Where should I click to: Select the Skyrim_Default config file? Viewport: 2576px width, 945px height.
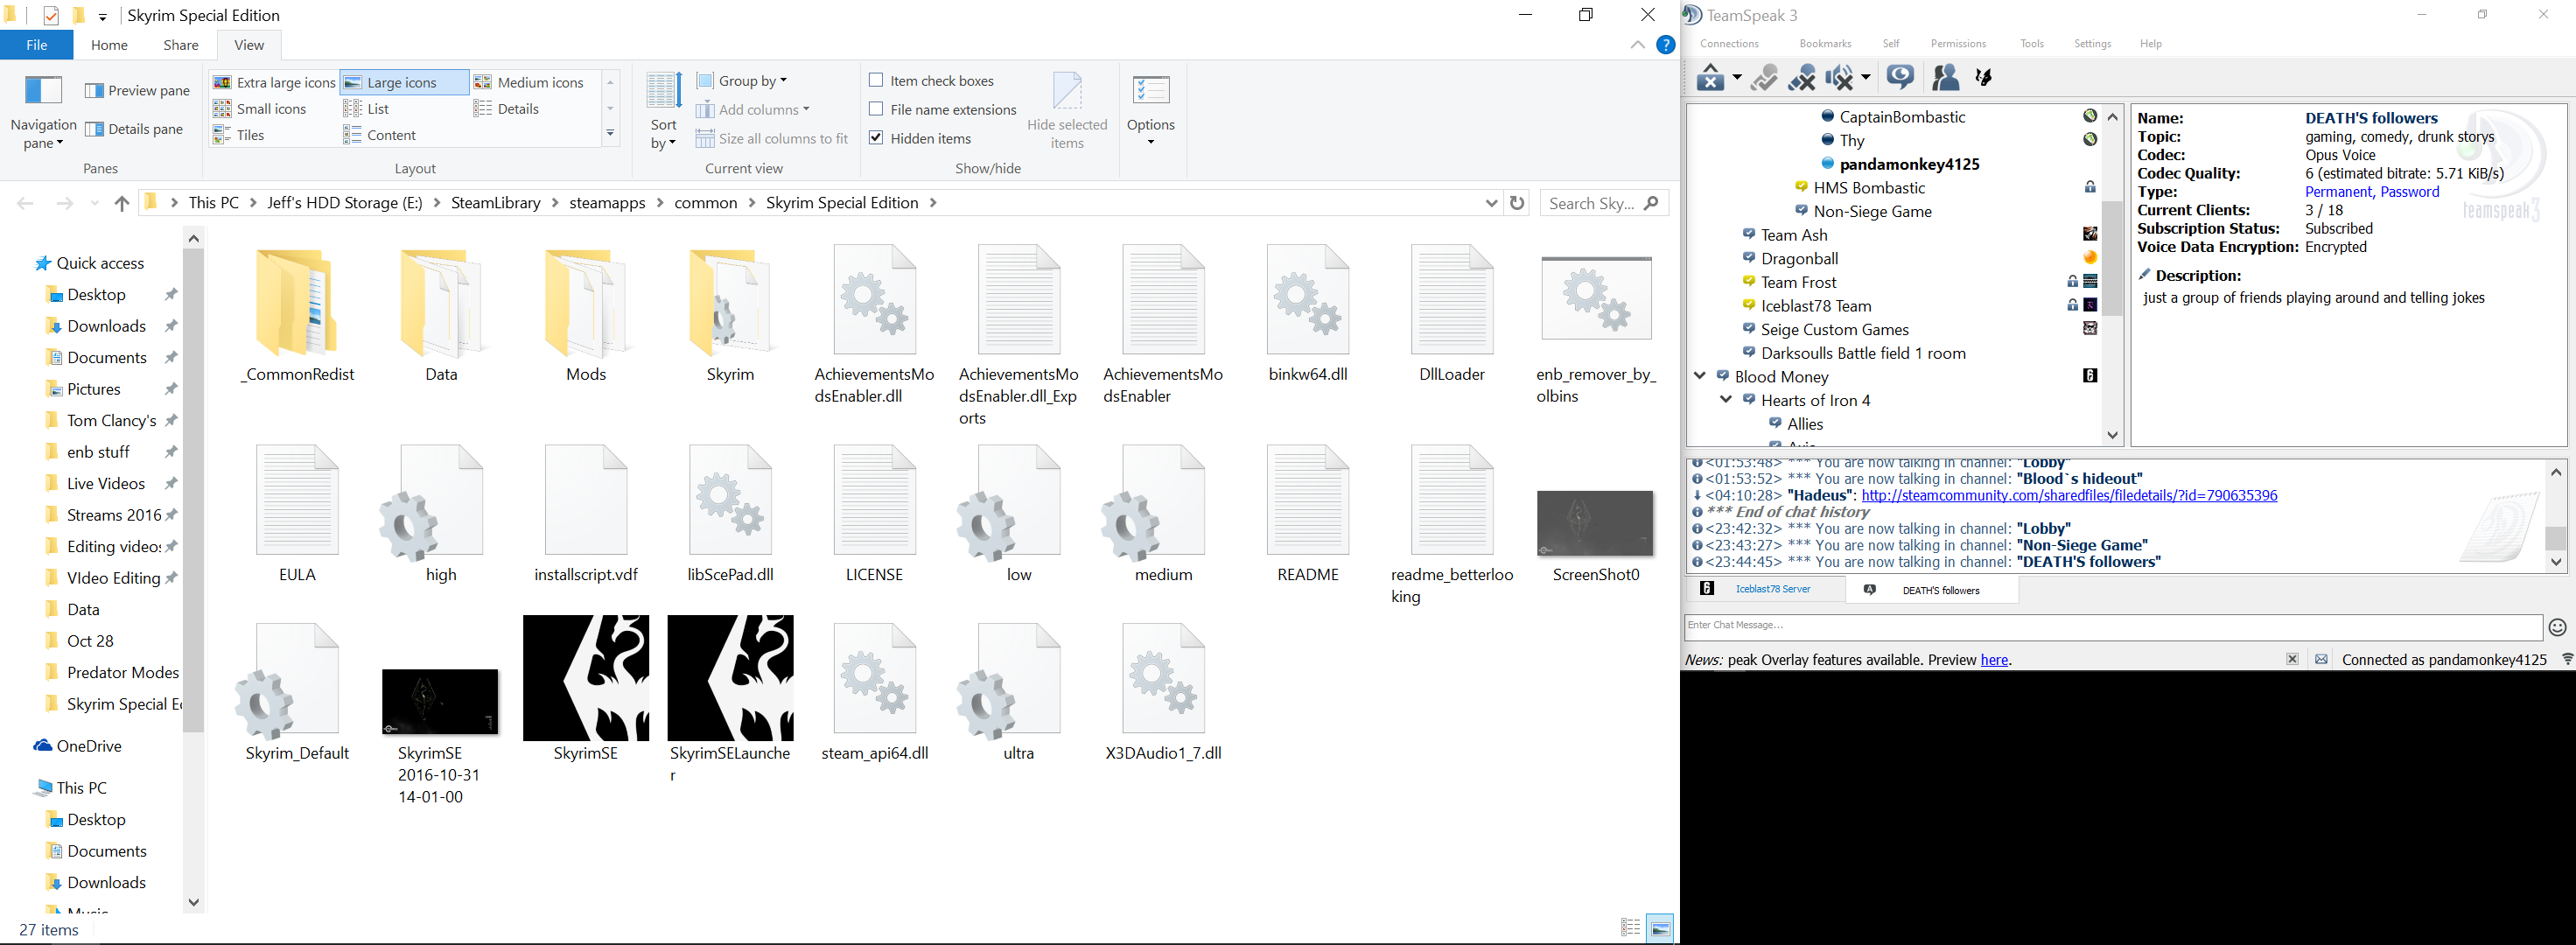pyautogui.click(x=297, y=692)
